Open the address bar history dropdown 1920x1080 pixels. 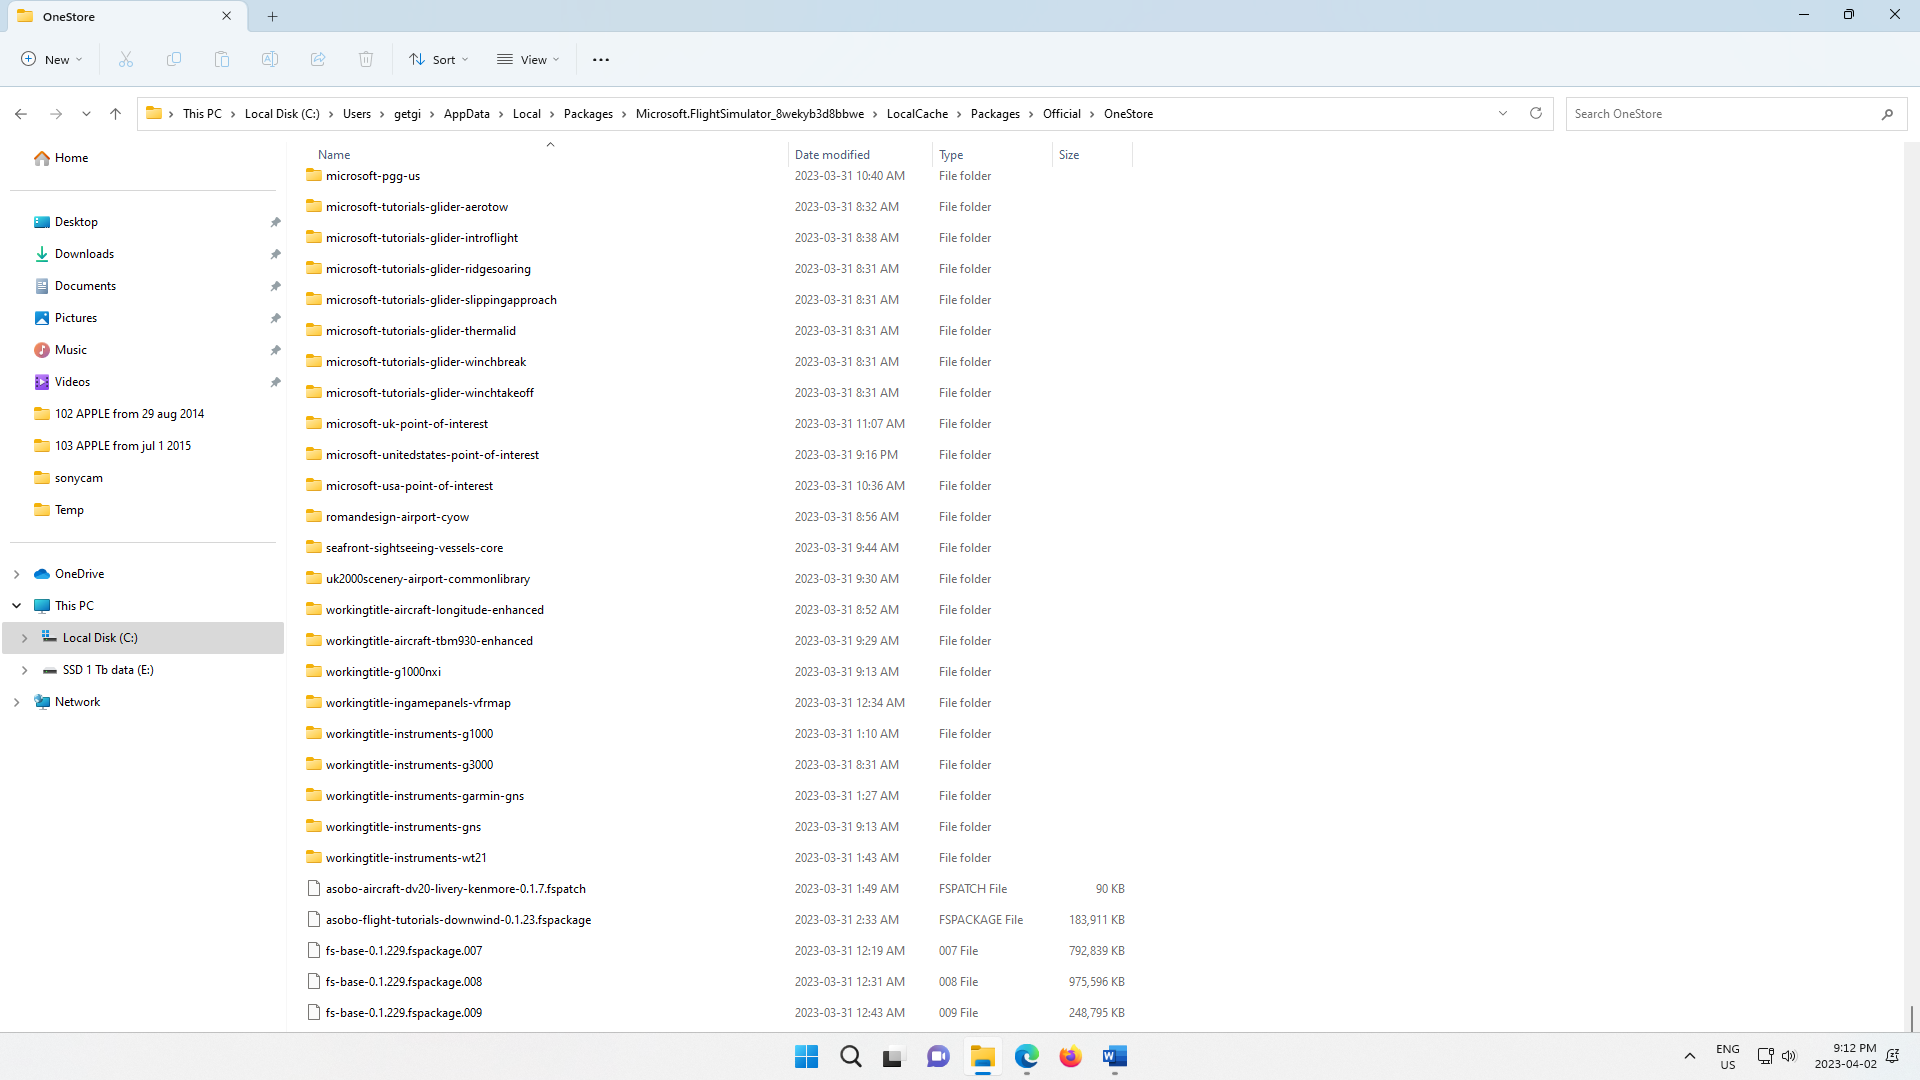coord(1503,113)
